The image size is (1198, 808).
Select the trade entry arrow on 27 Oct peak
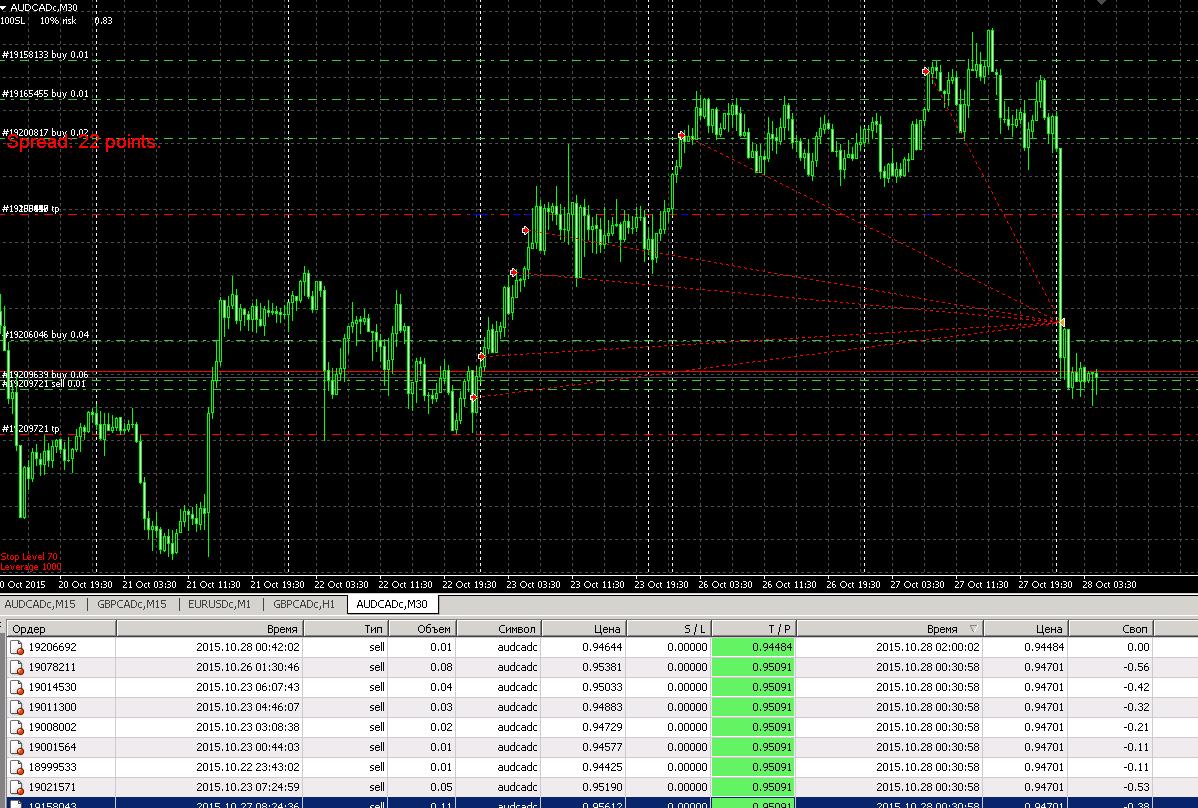pyautogui.click(x=925, y=71)
